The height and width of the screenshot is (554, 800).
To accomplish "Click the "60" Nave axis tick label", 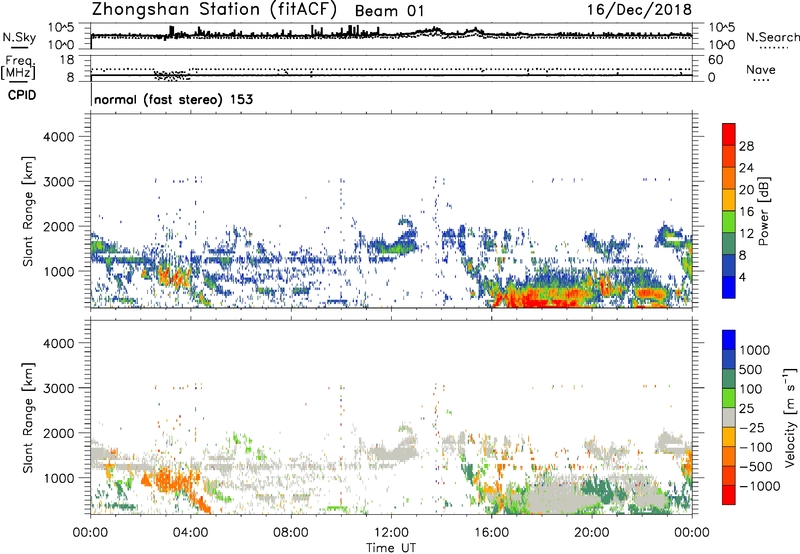I will tap(715, 60).
